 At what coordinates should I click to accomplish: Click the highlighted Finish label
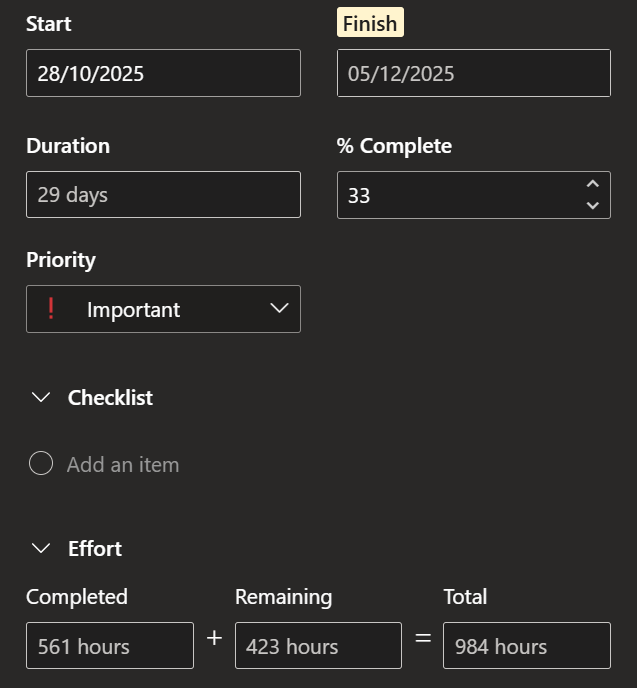[370, 23]
